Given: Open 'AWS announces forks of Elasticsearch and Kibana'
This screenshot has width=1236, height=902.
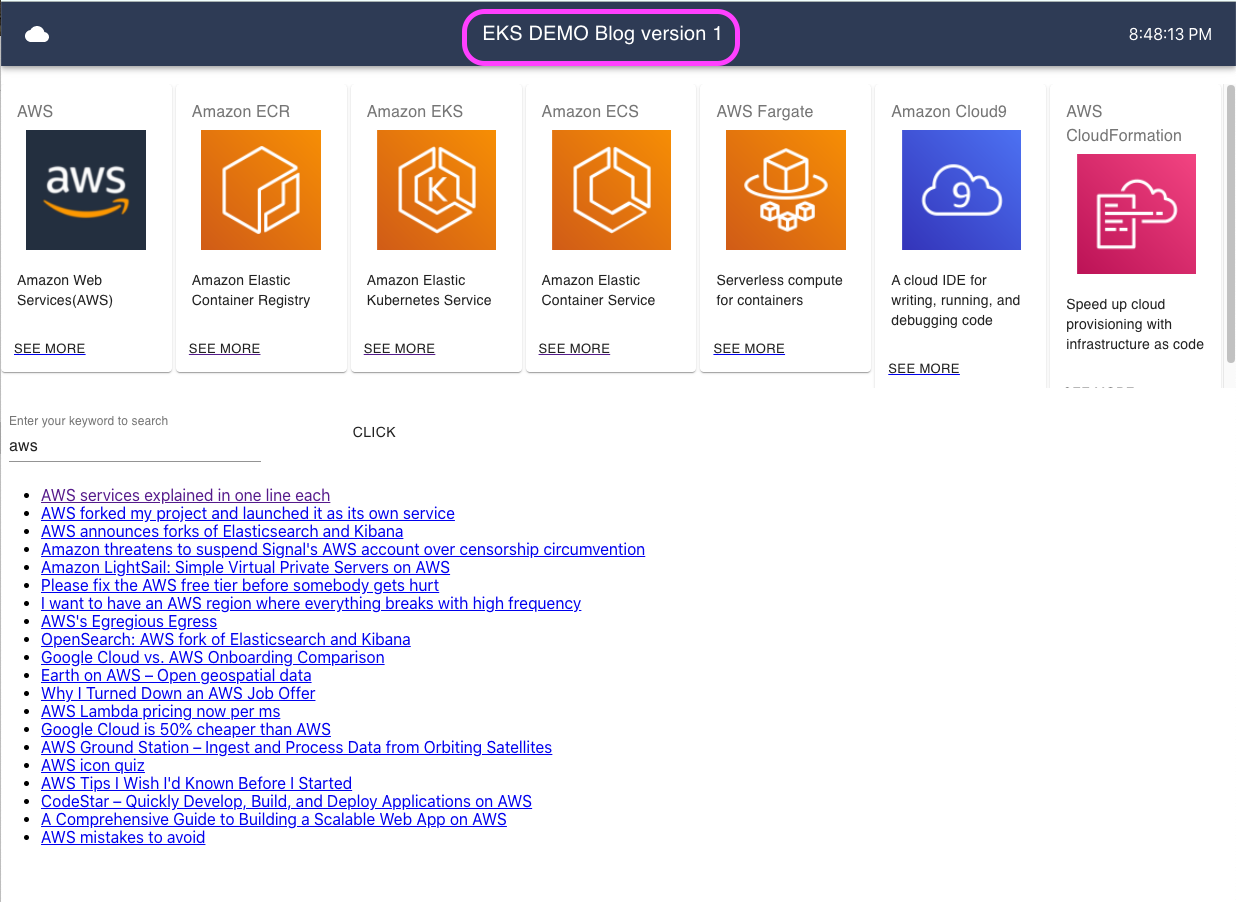Looking at the screenshot, I should 222,531.
